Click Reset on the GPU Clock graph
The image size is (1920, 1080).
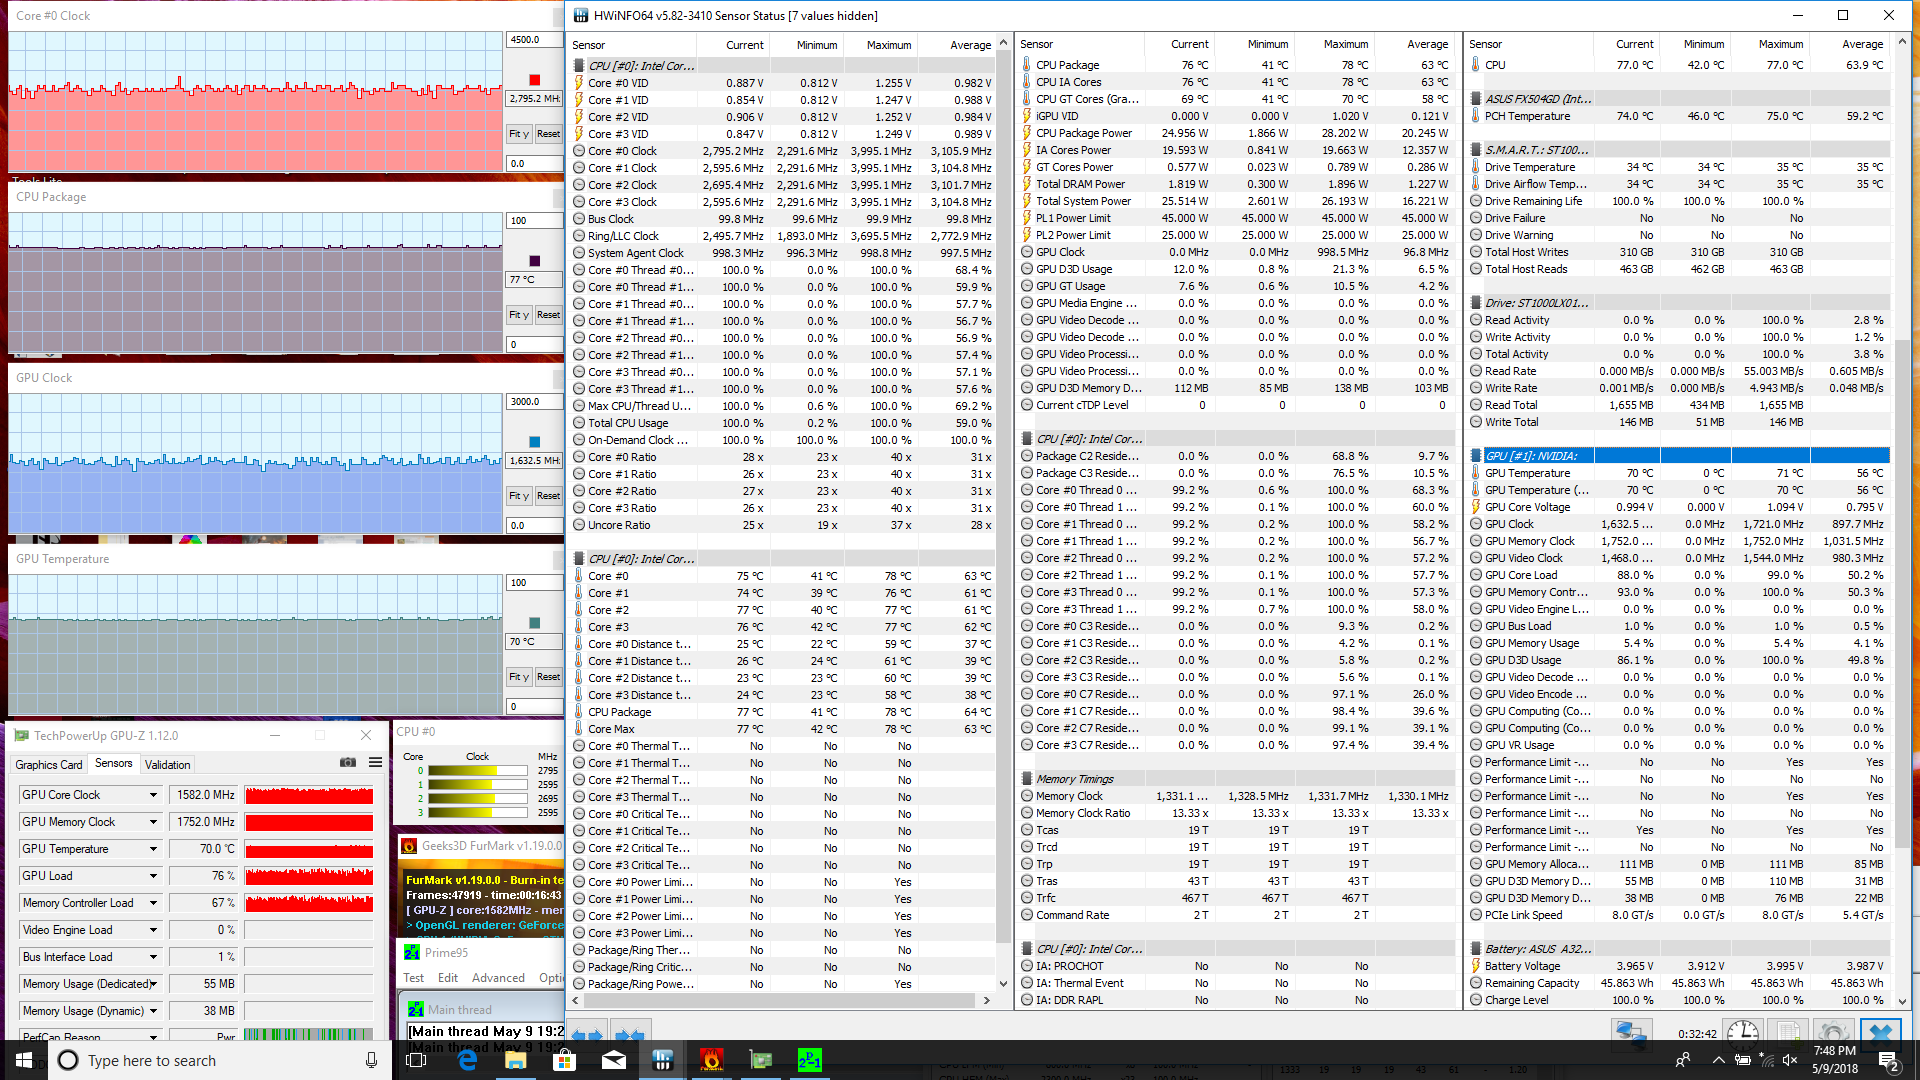[548, 496]
